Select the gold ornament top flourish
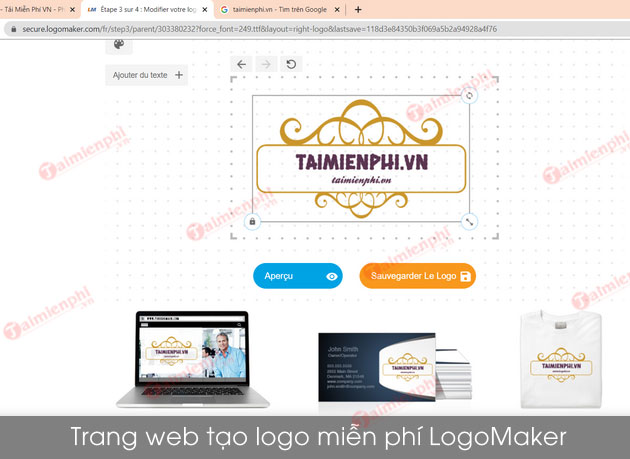630x459 pixels. pyautogui.click(x=361, y=123)
